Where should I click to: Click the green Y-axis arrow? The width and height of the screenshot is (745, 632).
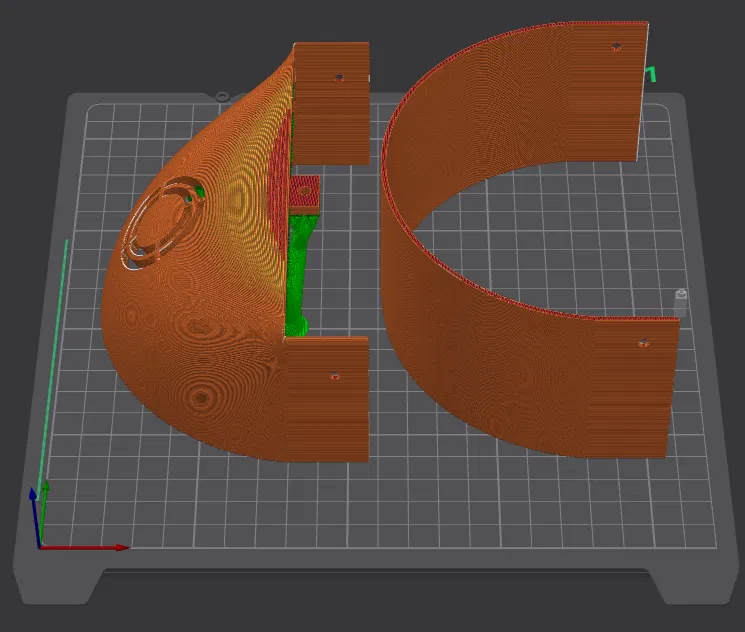click(45, 511)
